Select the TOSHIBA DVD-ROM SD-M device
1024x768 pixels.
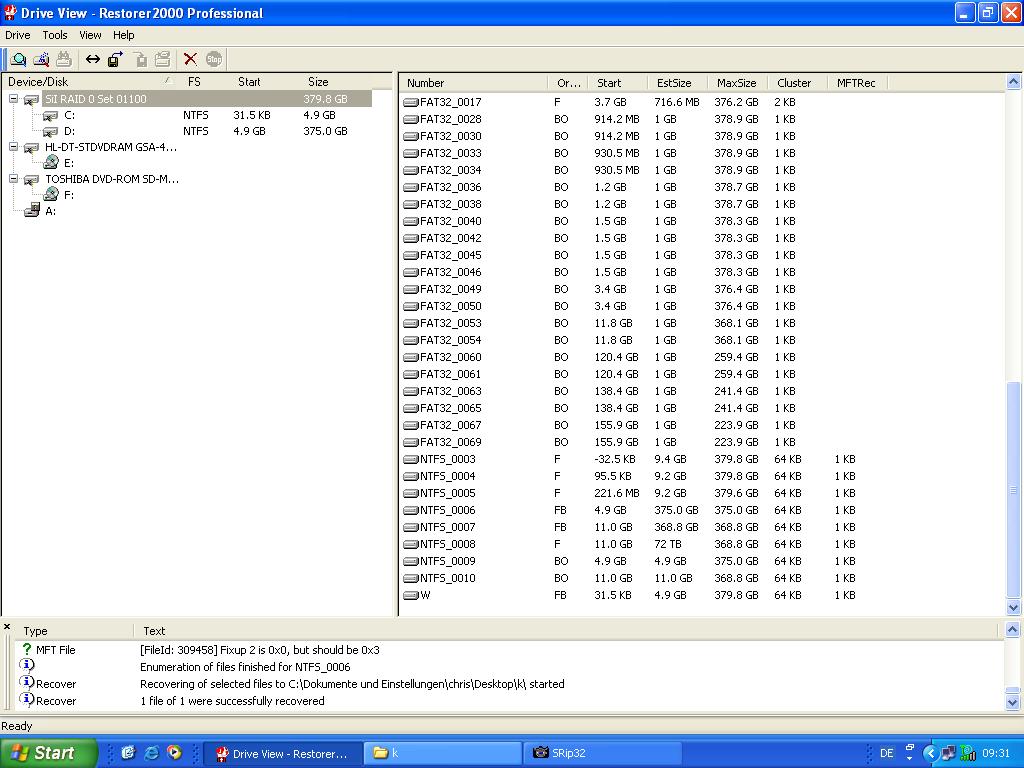pyautogui.click(x=112, y=178)
